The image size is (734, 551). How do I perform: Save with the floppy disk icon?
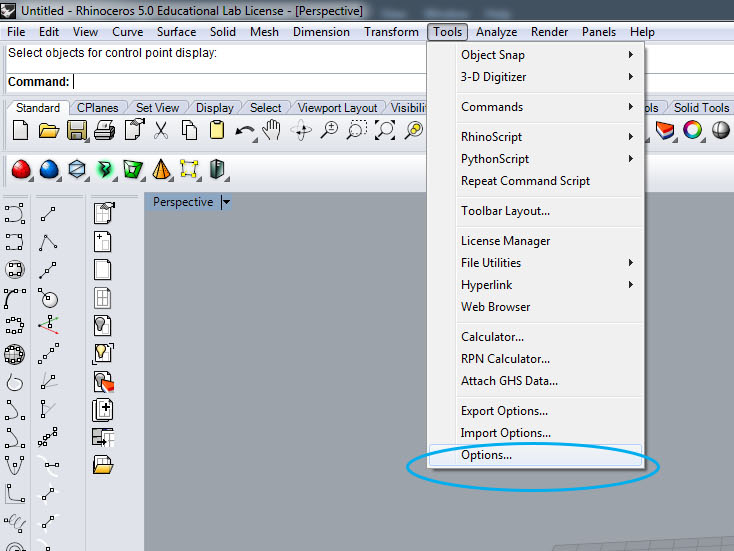point(77,130)
